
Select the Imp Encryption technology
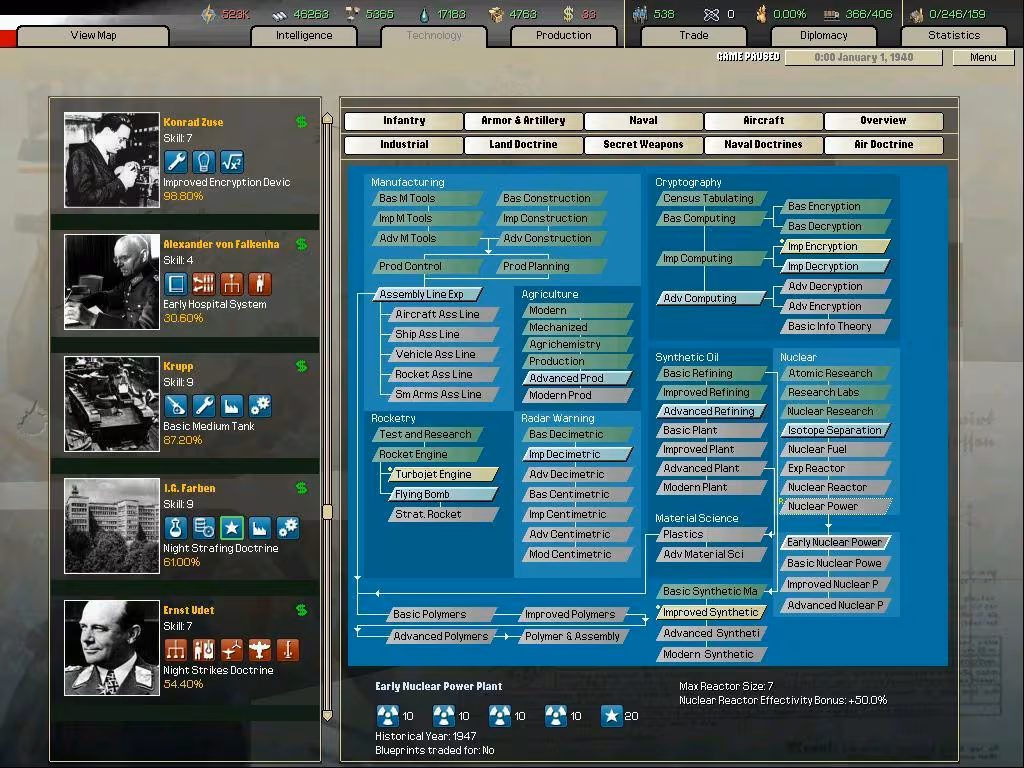pyautogui.click(x=835, y=246)
